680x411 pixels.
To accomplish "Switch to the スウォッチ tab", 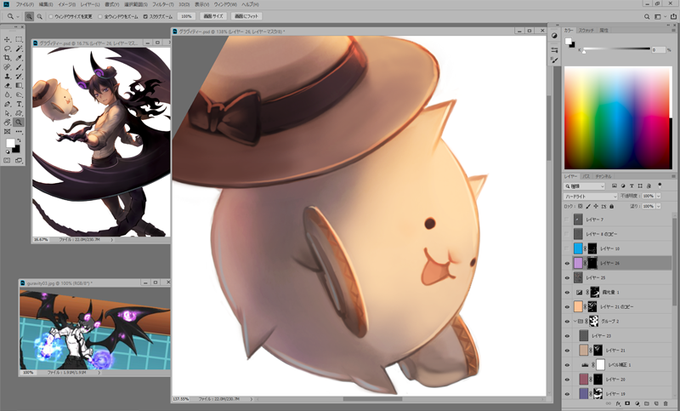I will 587,30.
